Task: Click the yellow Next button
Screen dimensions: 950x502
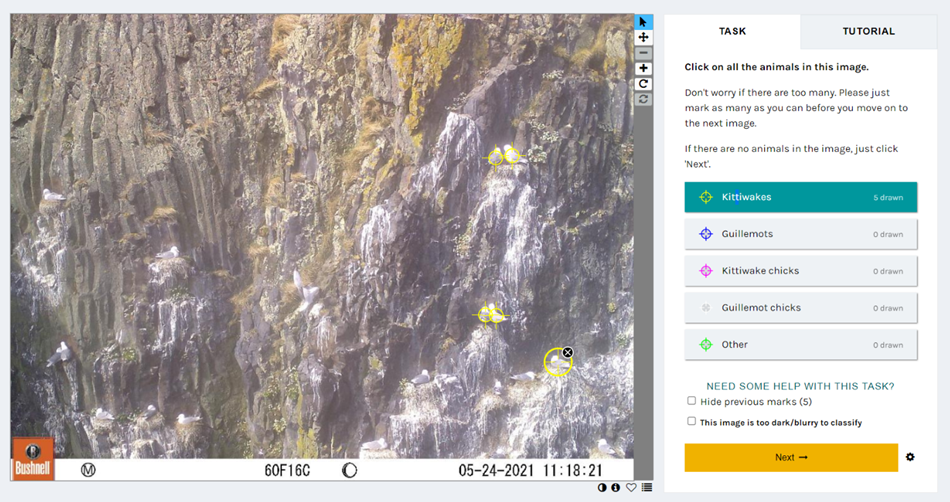Action: (791, 458)
